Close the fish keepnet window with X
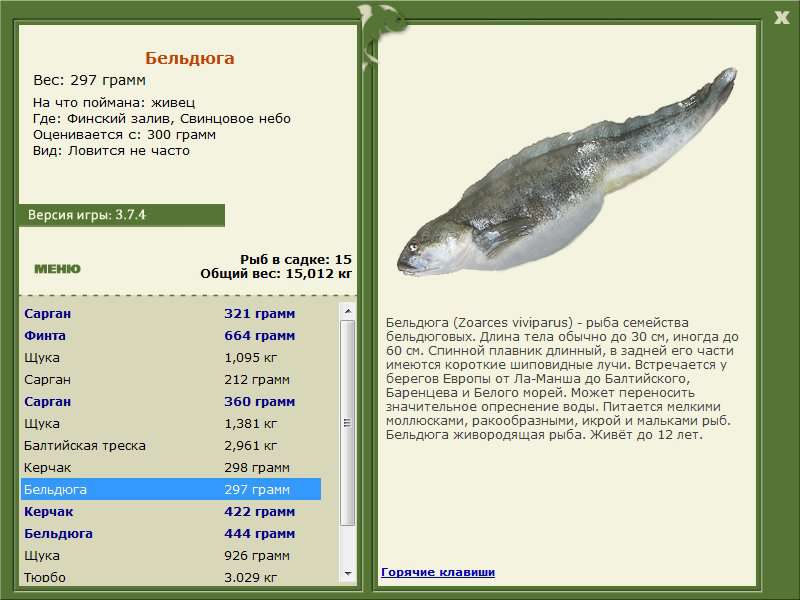 coord(781,18)
